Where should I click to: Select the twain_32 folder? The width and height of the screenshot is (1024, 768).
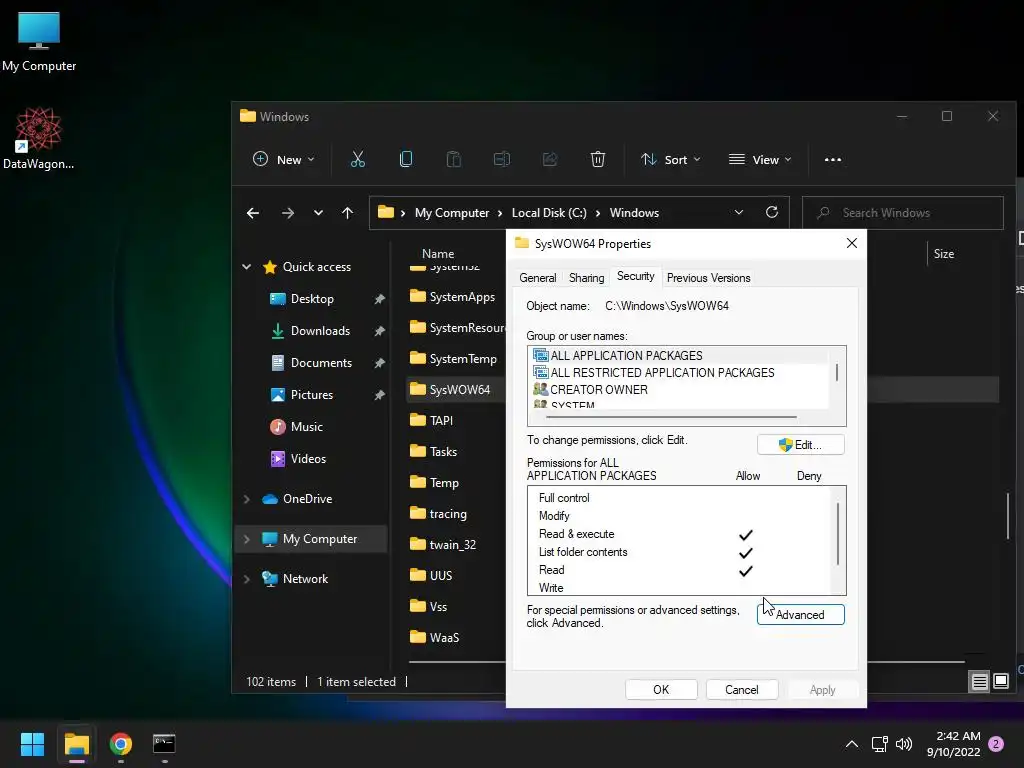pos(443,545)
